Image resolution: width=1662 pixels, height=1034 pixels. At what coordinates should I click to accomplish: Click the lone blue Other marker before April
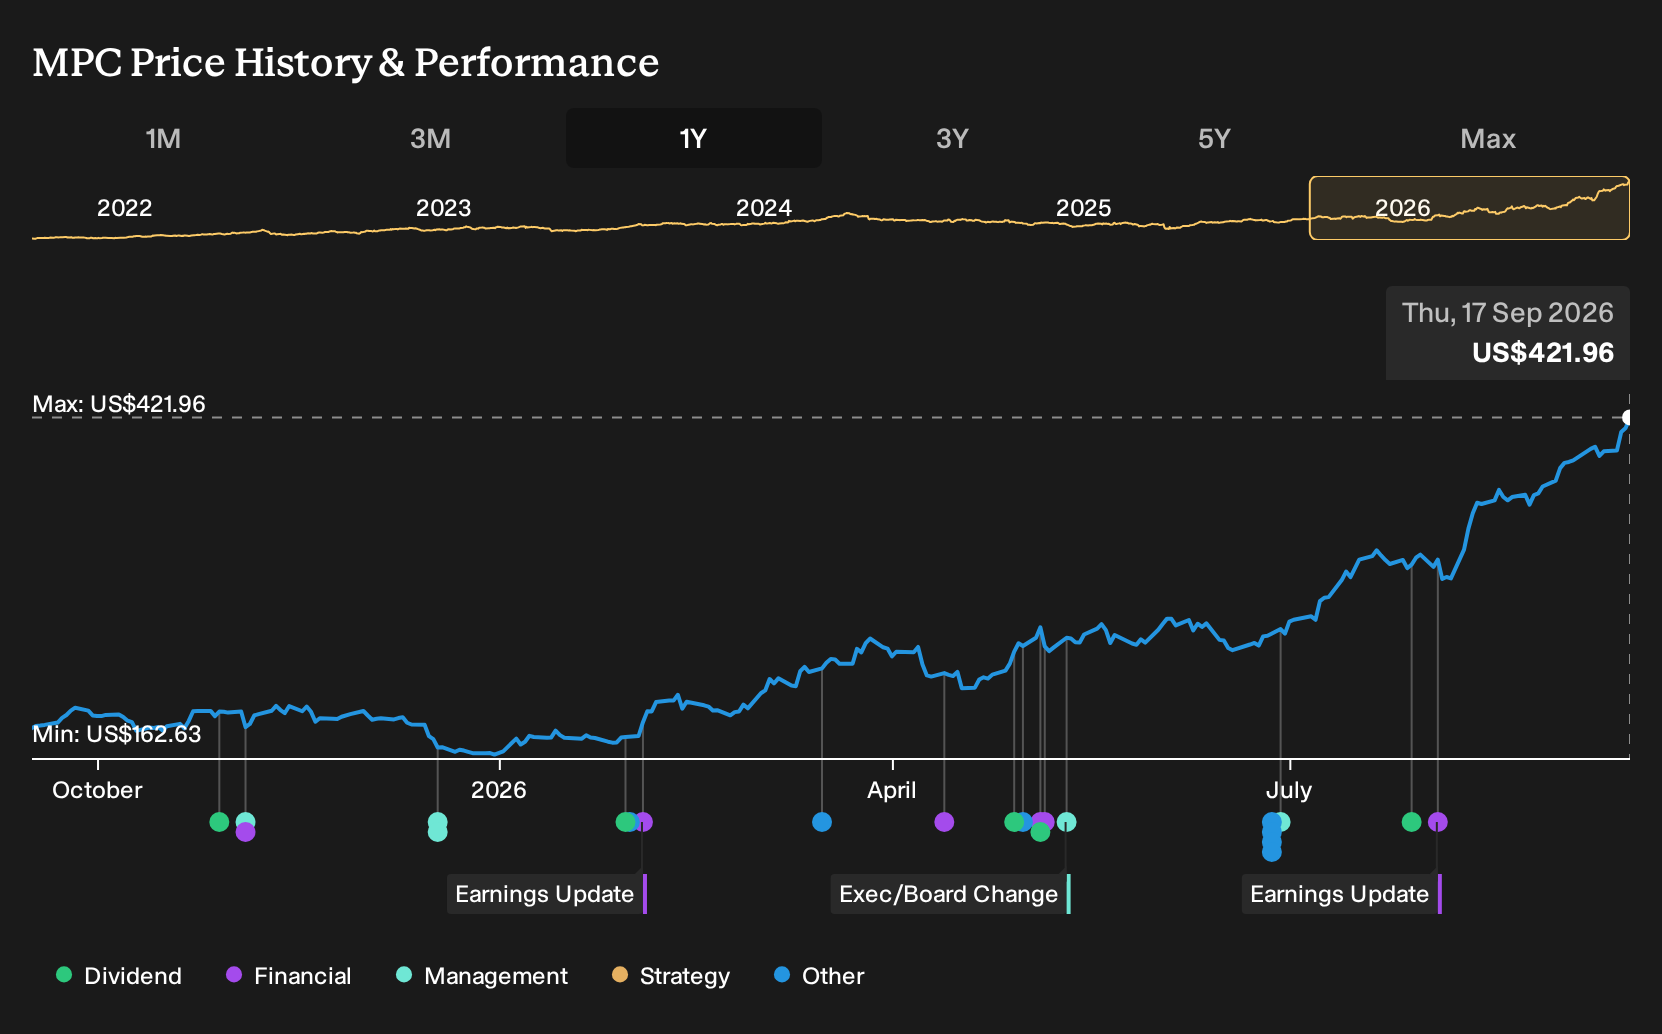tap(822, 822)
